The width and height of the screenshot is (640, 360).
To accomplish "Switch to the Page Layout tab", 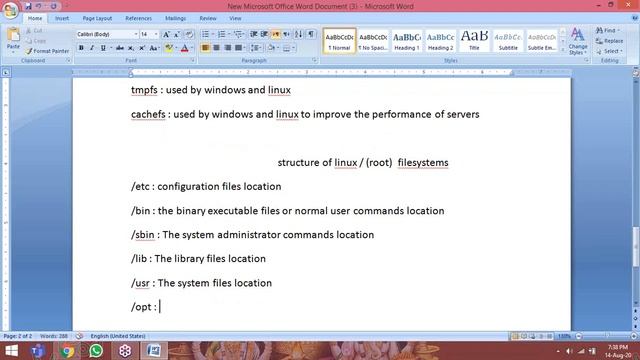I will pos(97,18).
